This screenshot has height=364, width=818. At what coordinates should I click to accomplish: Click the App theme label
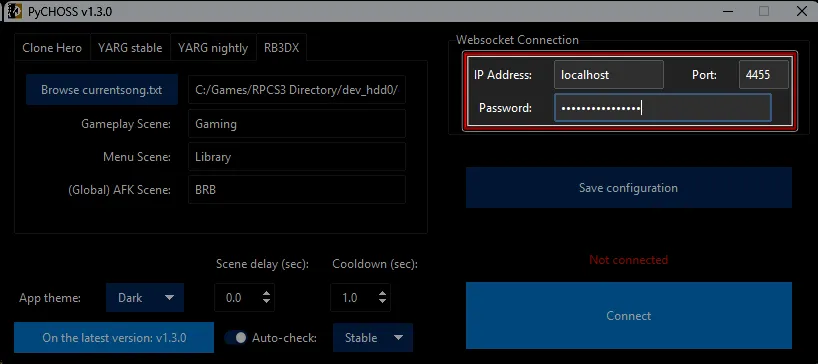(50, 298)
